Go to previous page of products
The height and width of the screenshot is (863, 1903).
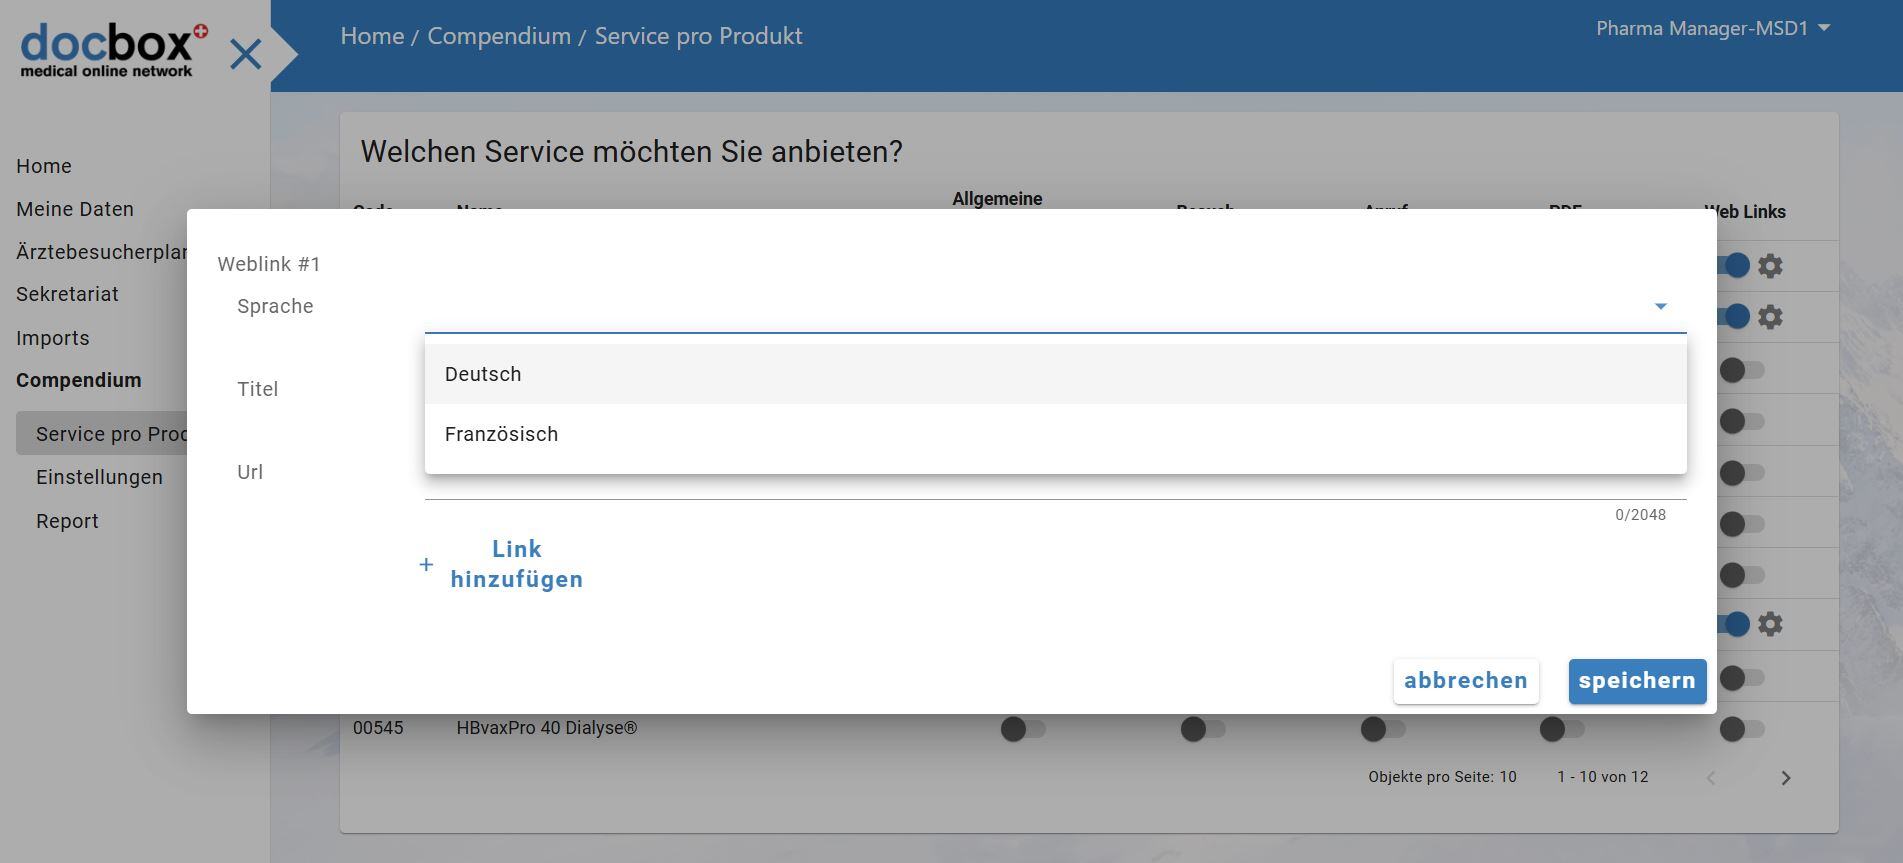(x=1711, y=778)
